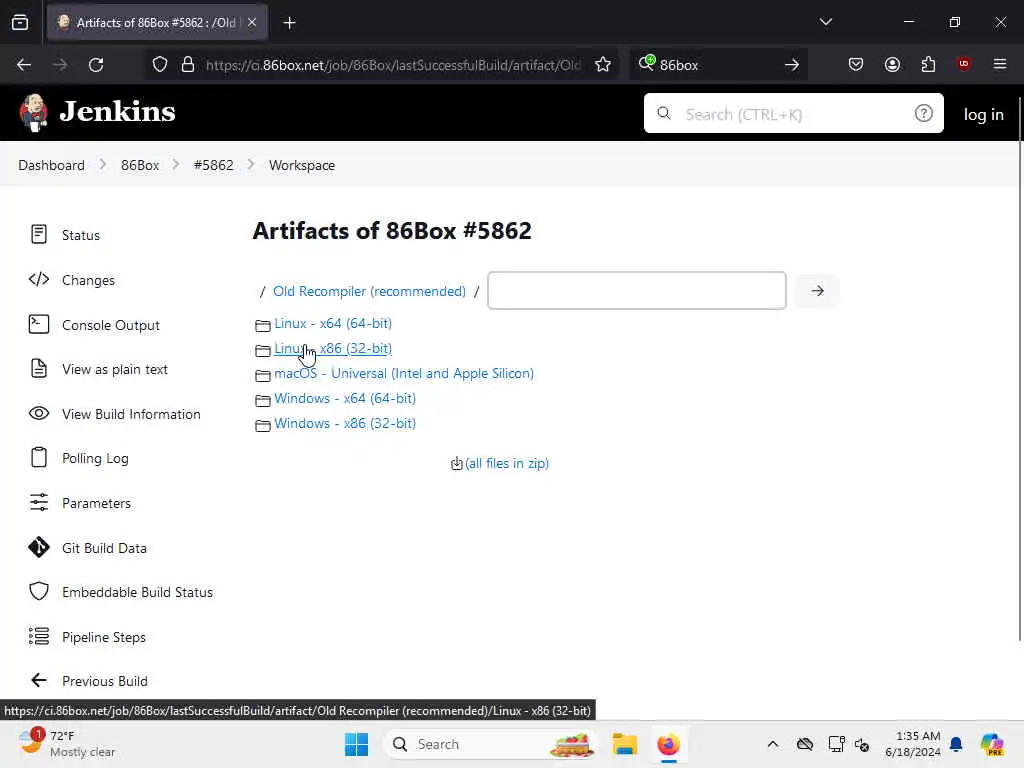The image size is (1024, 768).
Task: Submit the path with the arrow button
Action: (818, 291)
